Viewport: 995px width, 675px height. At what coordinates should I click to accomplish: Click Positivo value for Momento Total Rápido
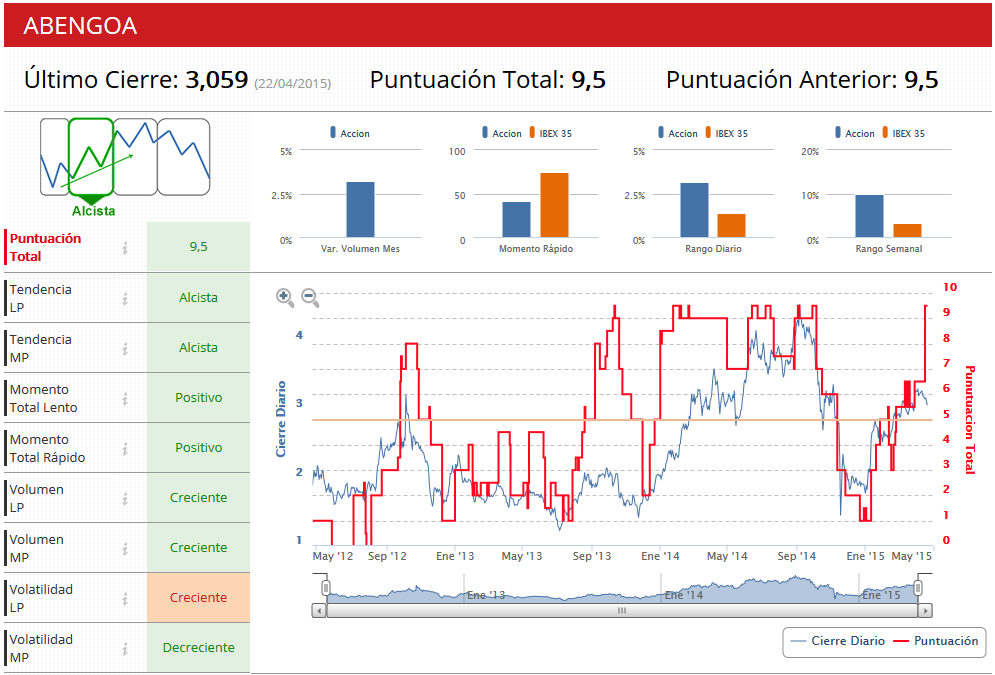pos(198,448)
